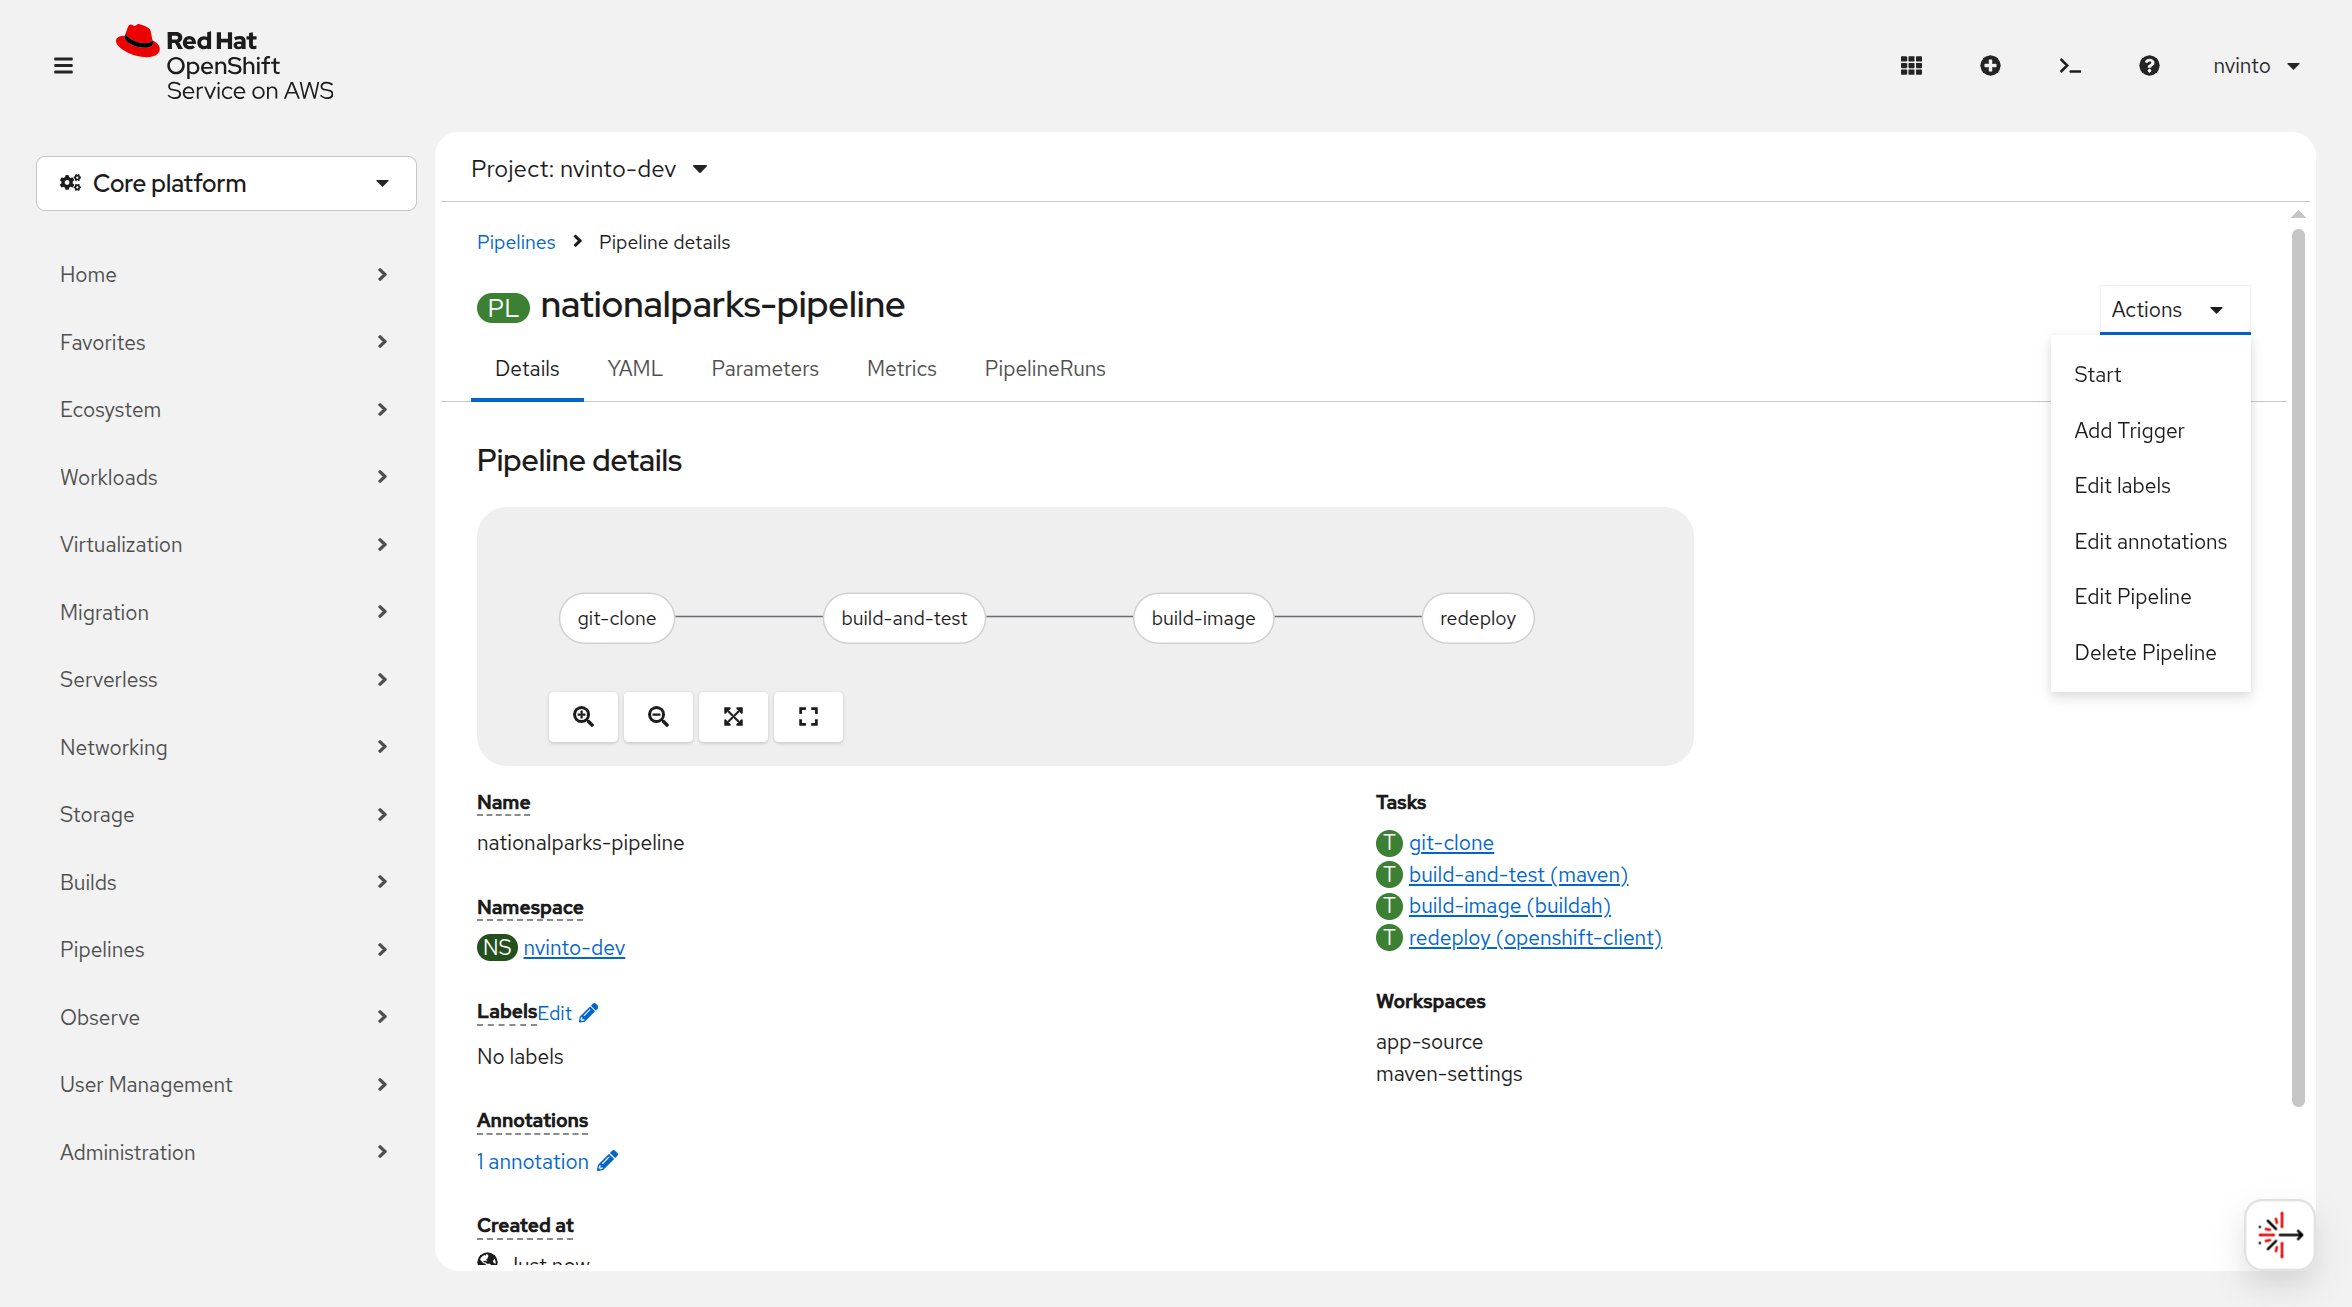Choose Edit Pipeline from the Actions menu

(2150, 597)
